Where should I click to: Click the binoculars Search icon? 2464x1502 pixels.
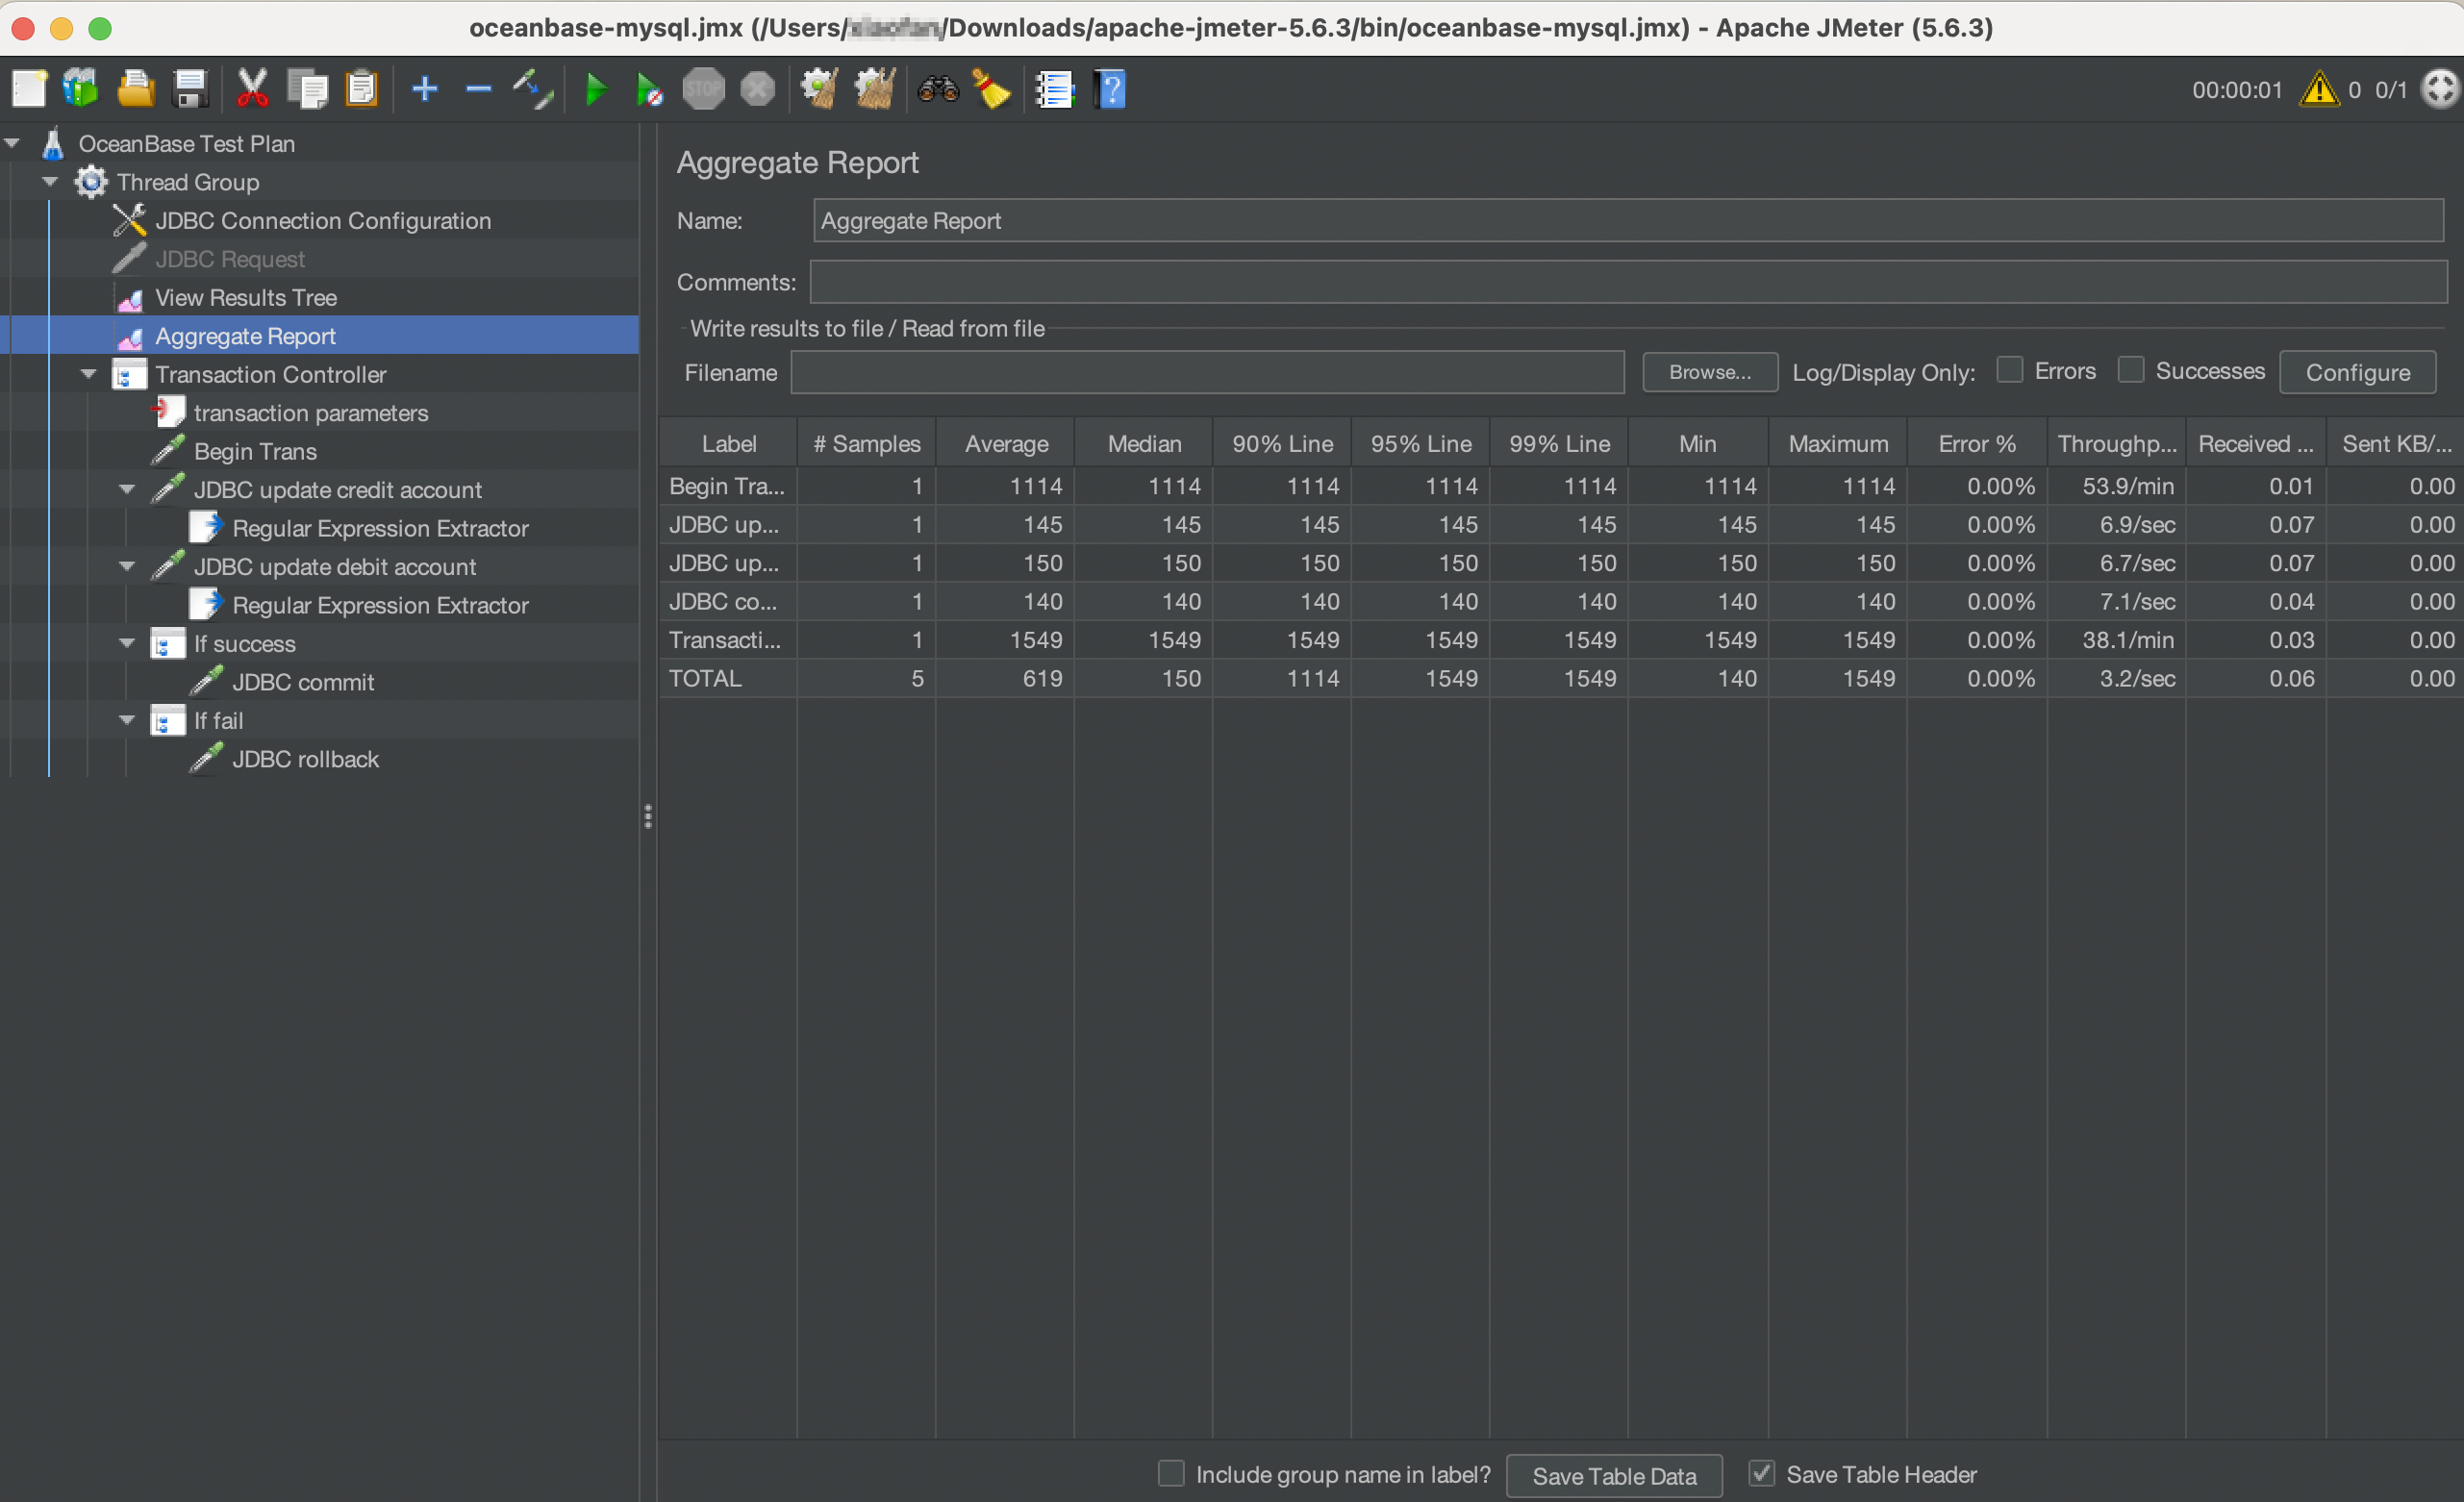(x=937, y=90)
